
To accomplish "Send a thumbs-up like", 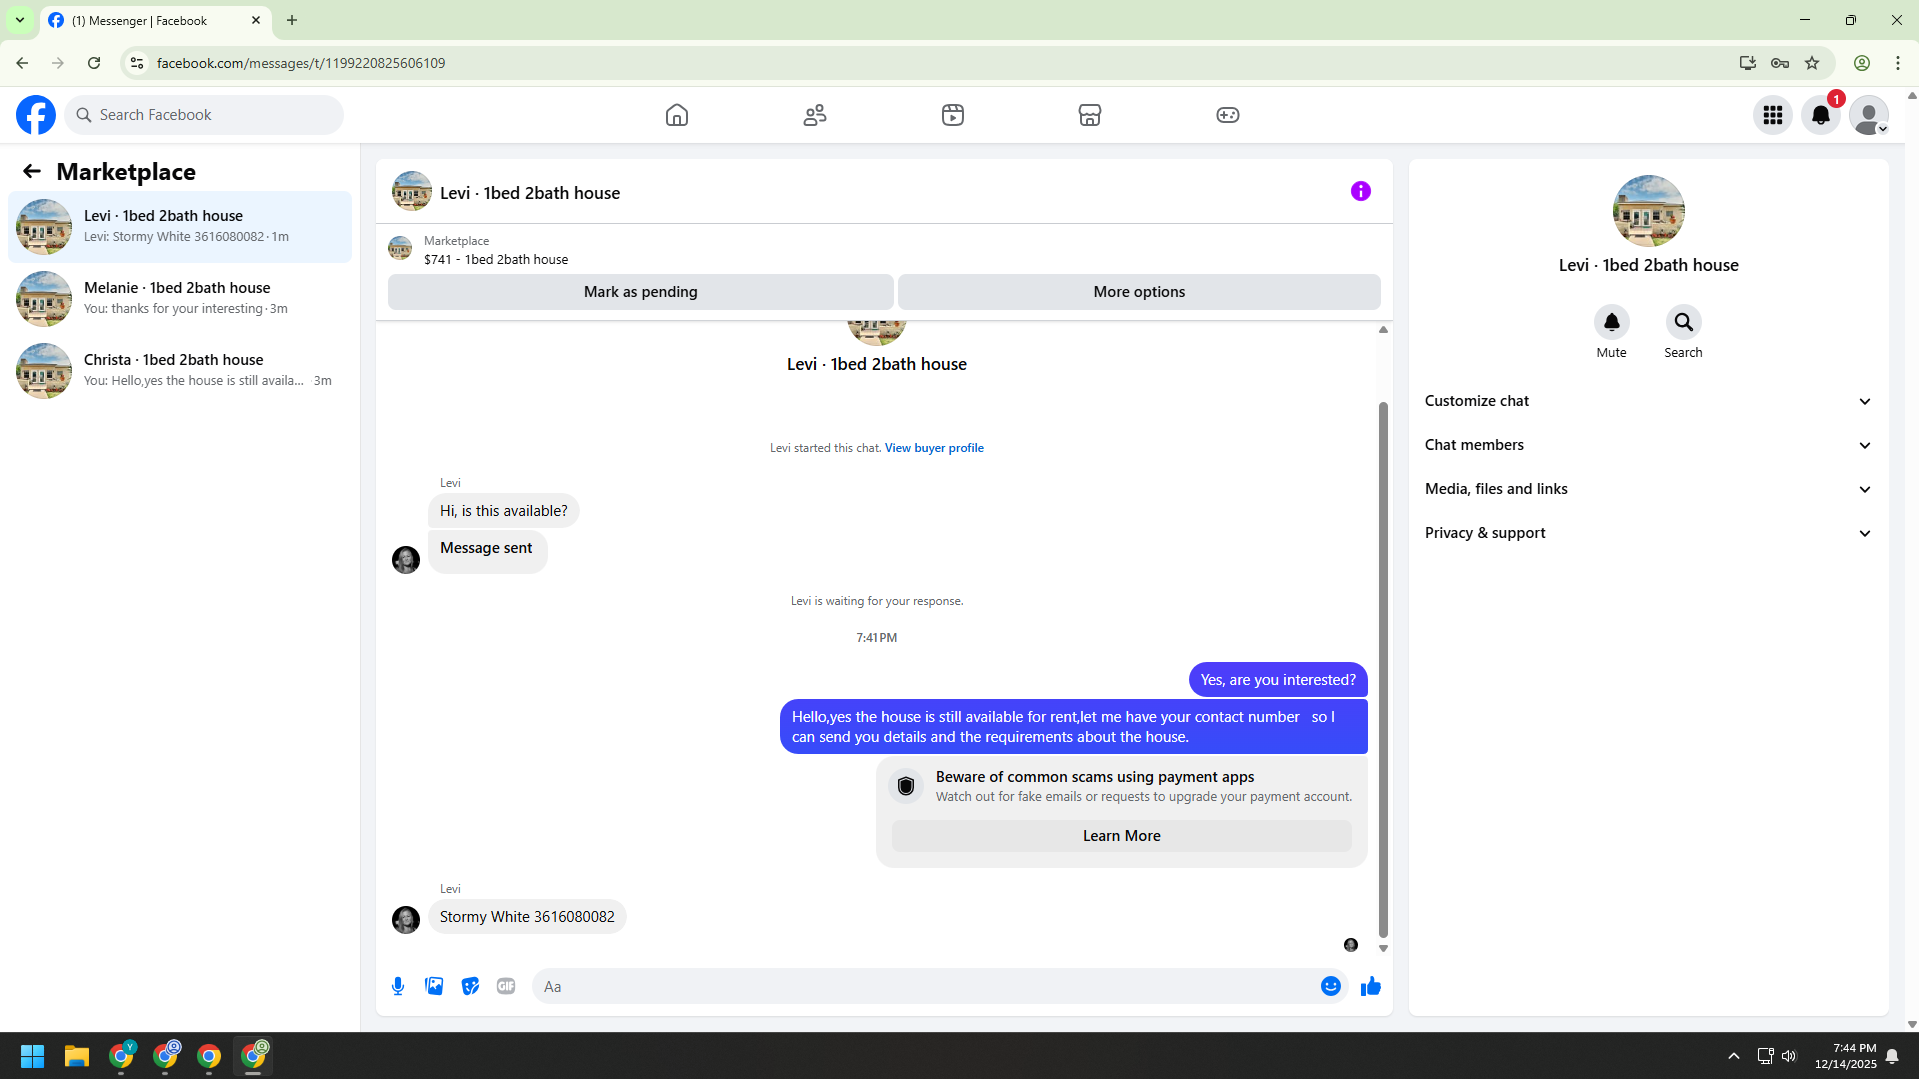I will [1371, 986].
